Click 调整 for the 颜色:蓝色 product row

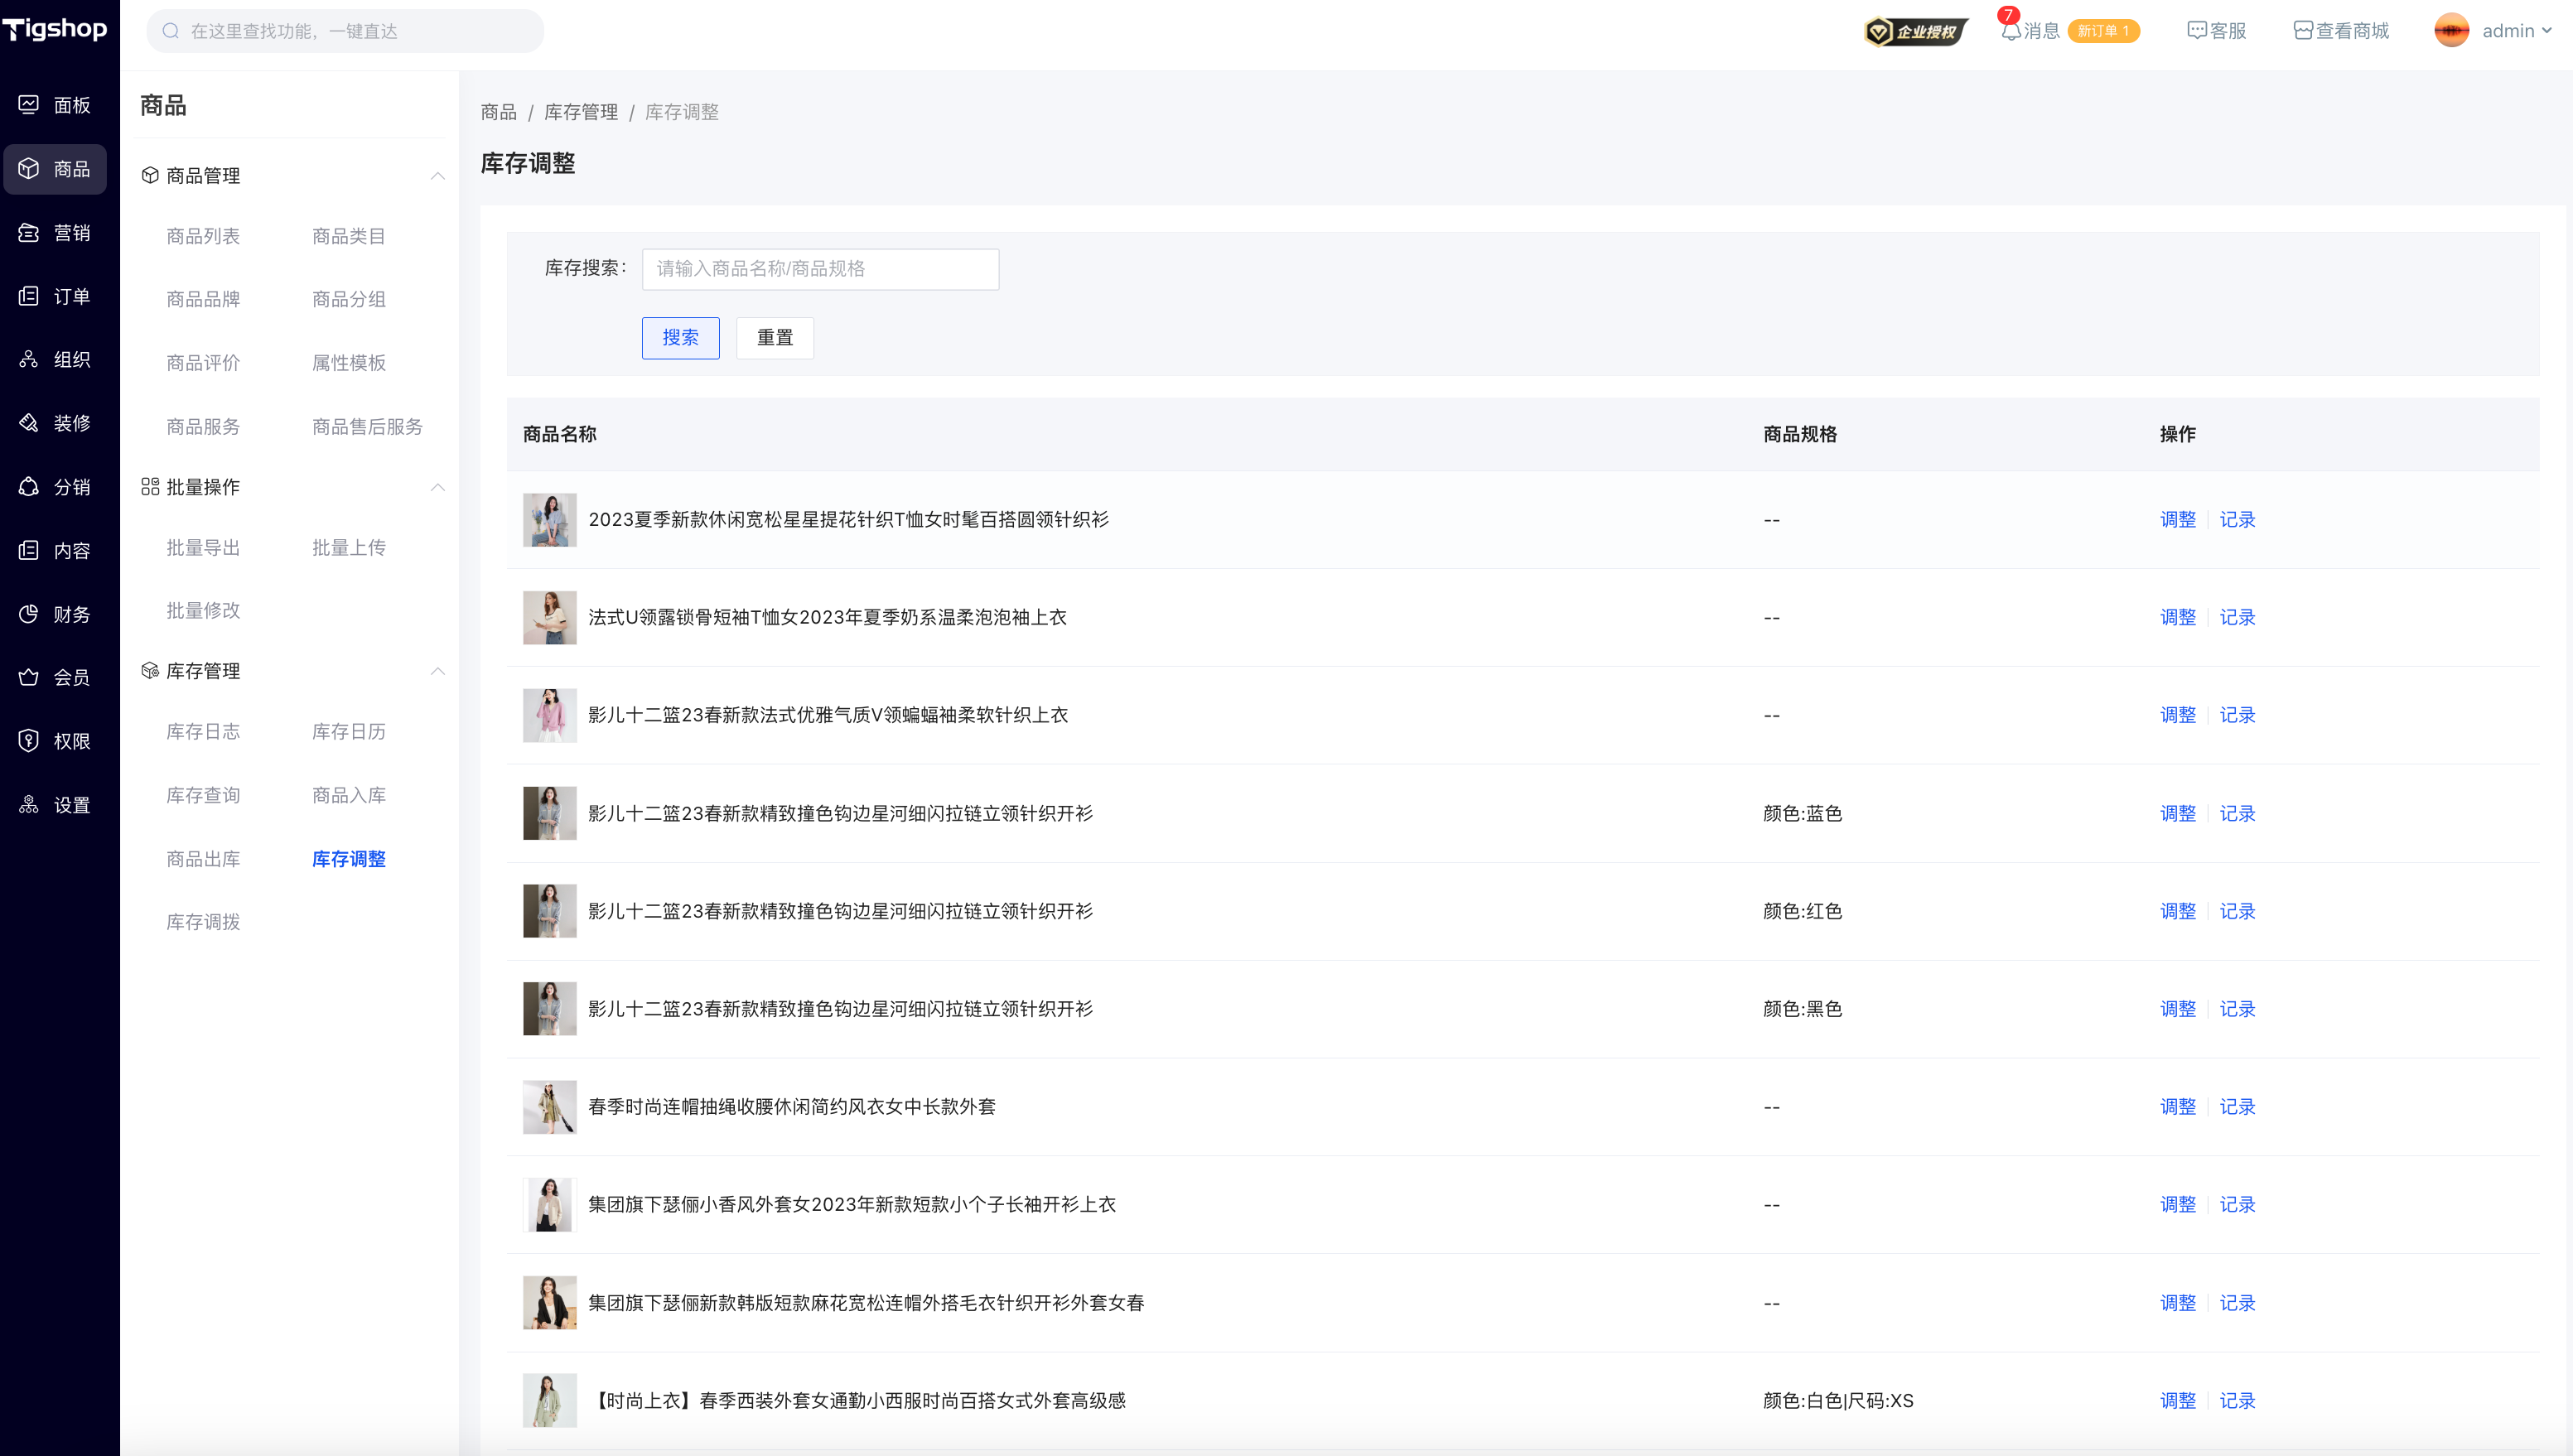(2177, 813)
